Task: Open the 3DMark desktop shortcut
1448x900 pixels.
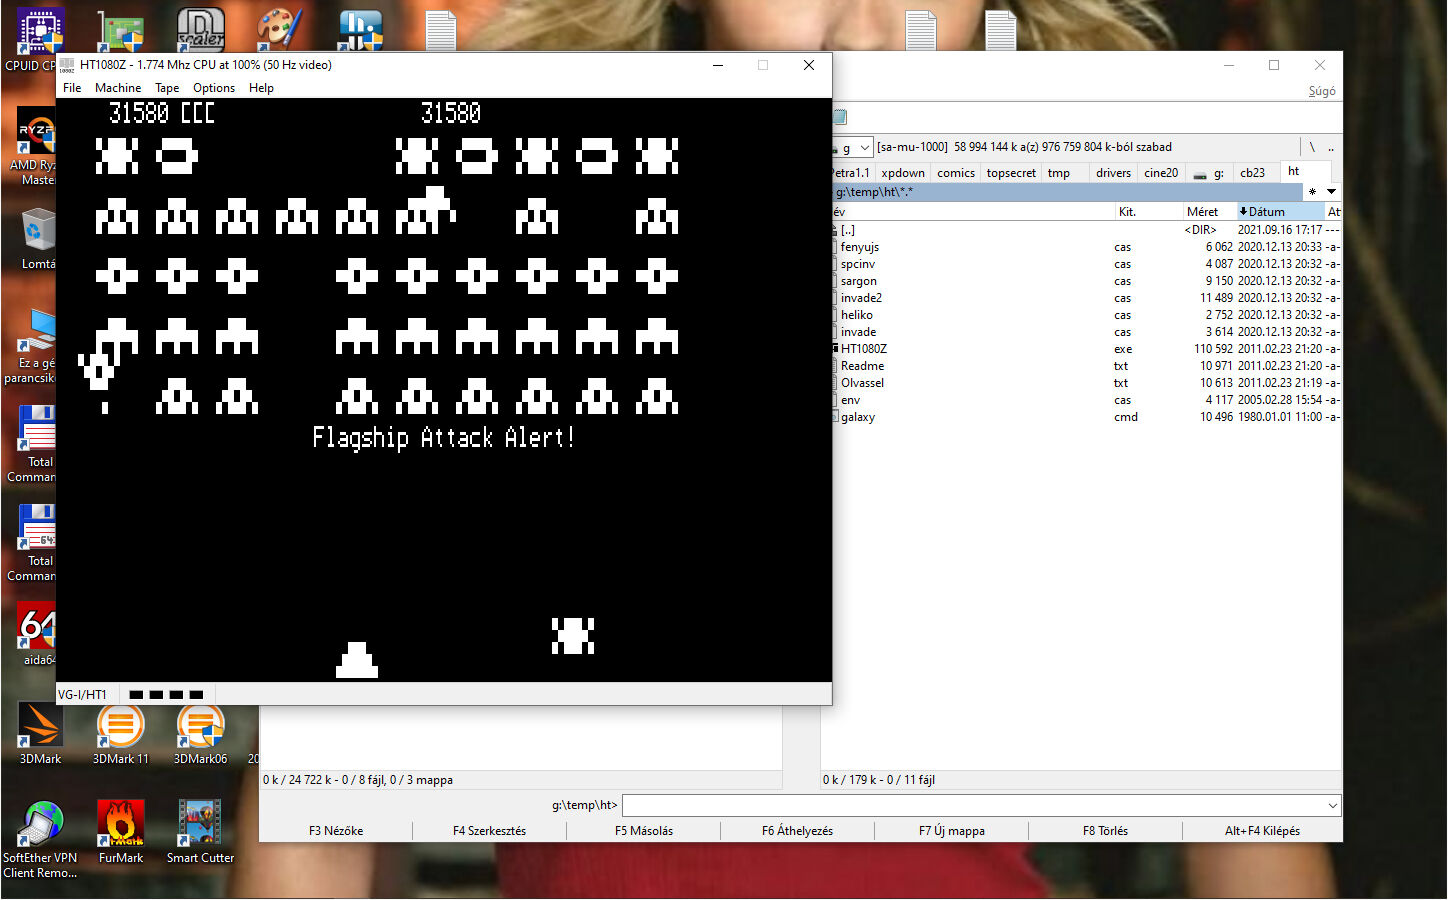Action: pos(40,735)
